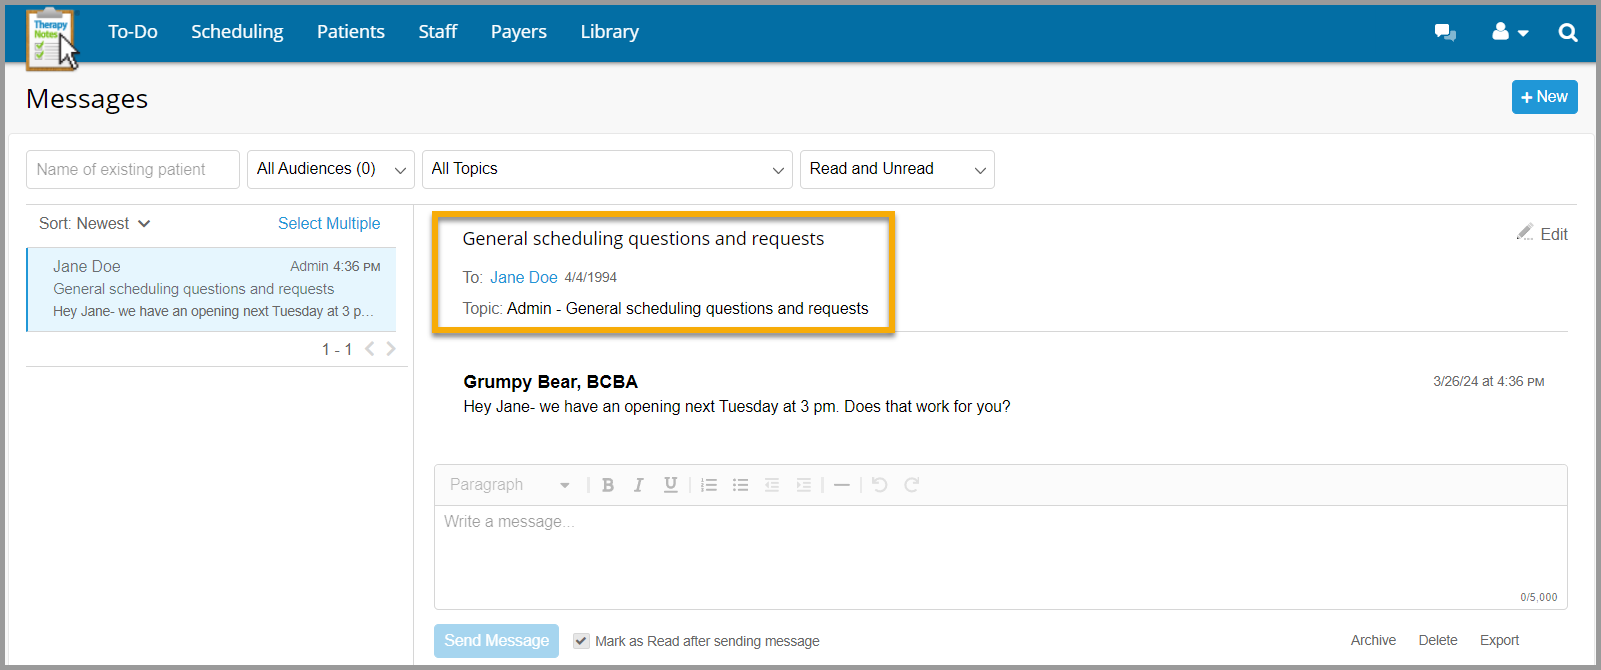
Task: Open the user account menu
Action: [1509, 32]
